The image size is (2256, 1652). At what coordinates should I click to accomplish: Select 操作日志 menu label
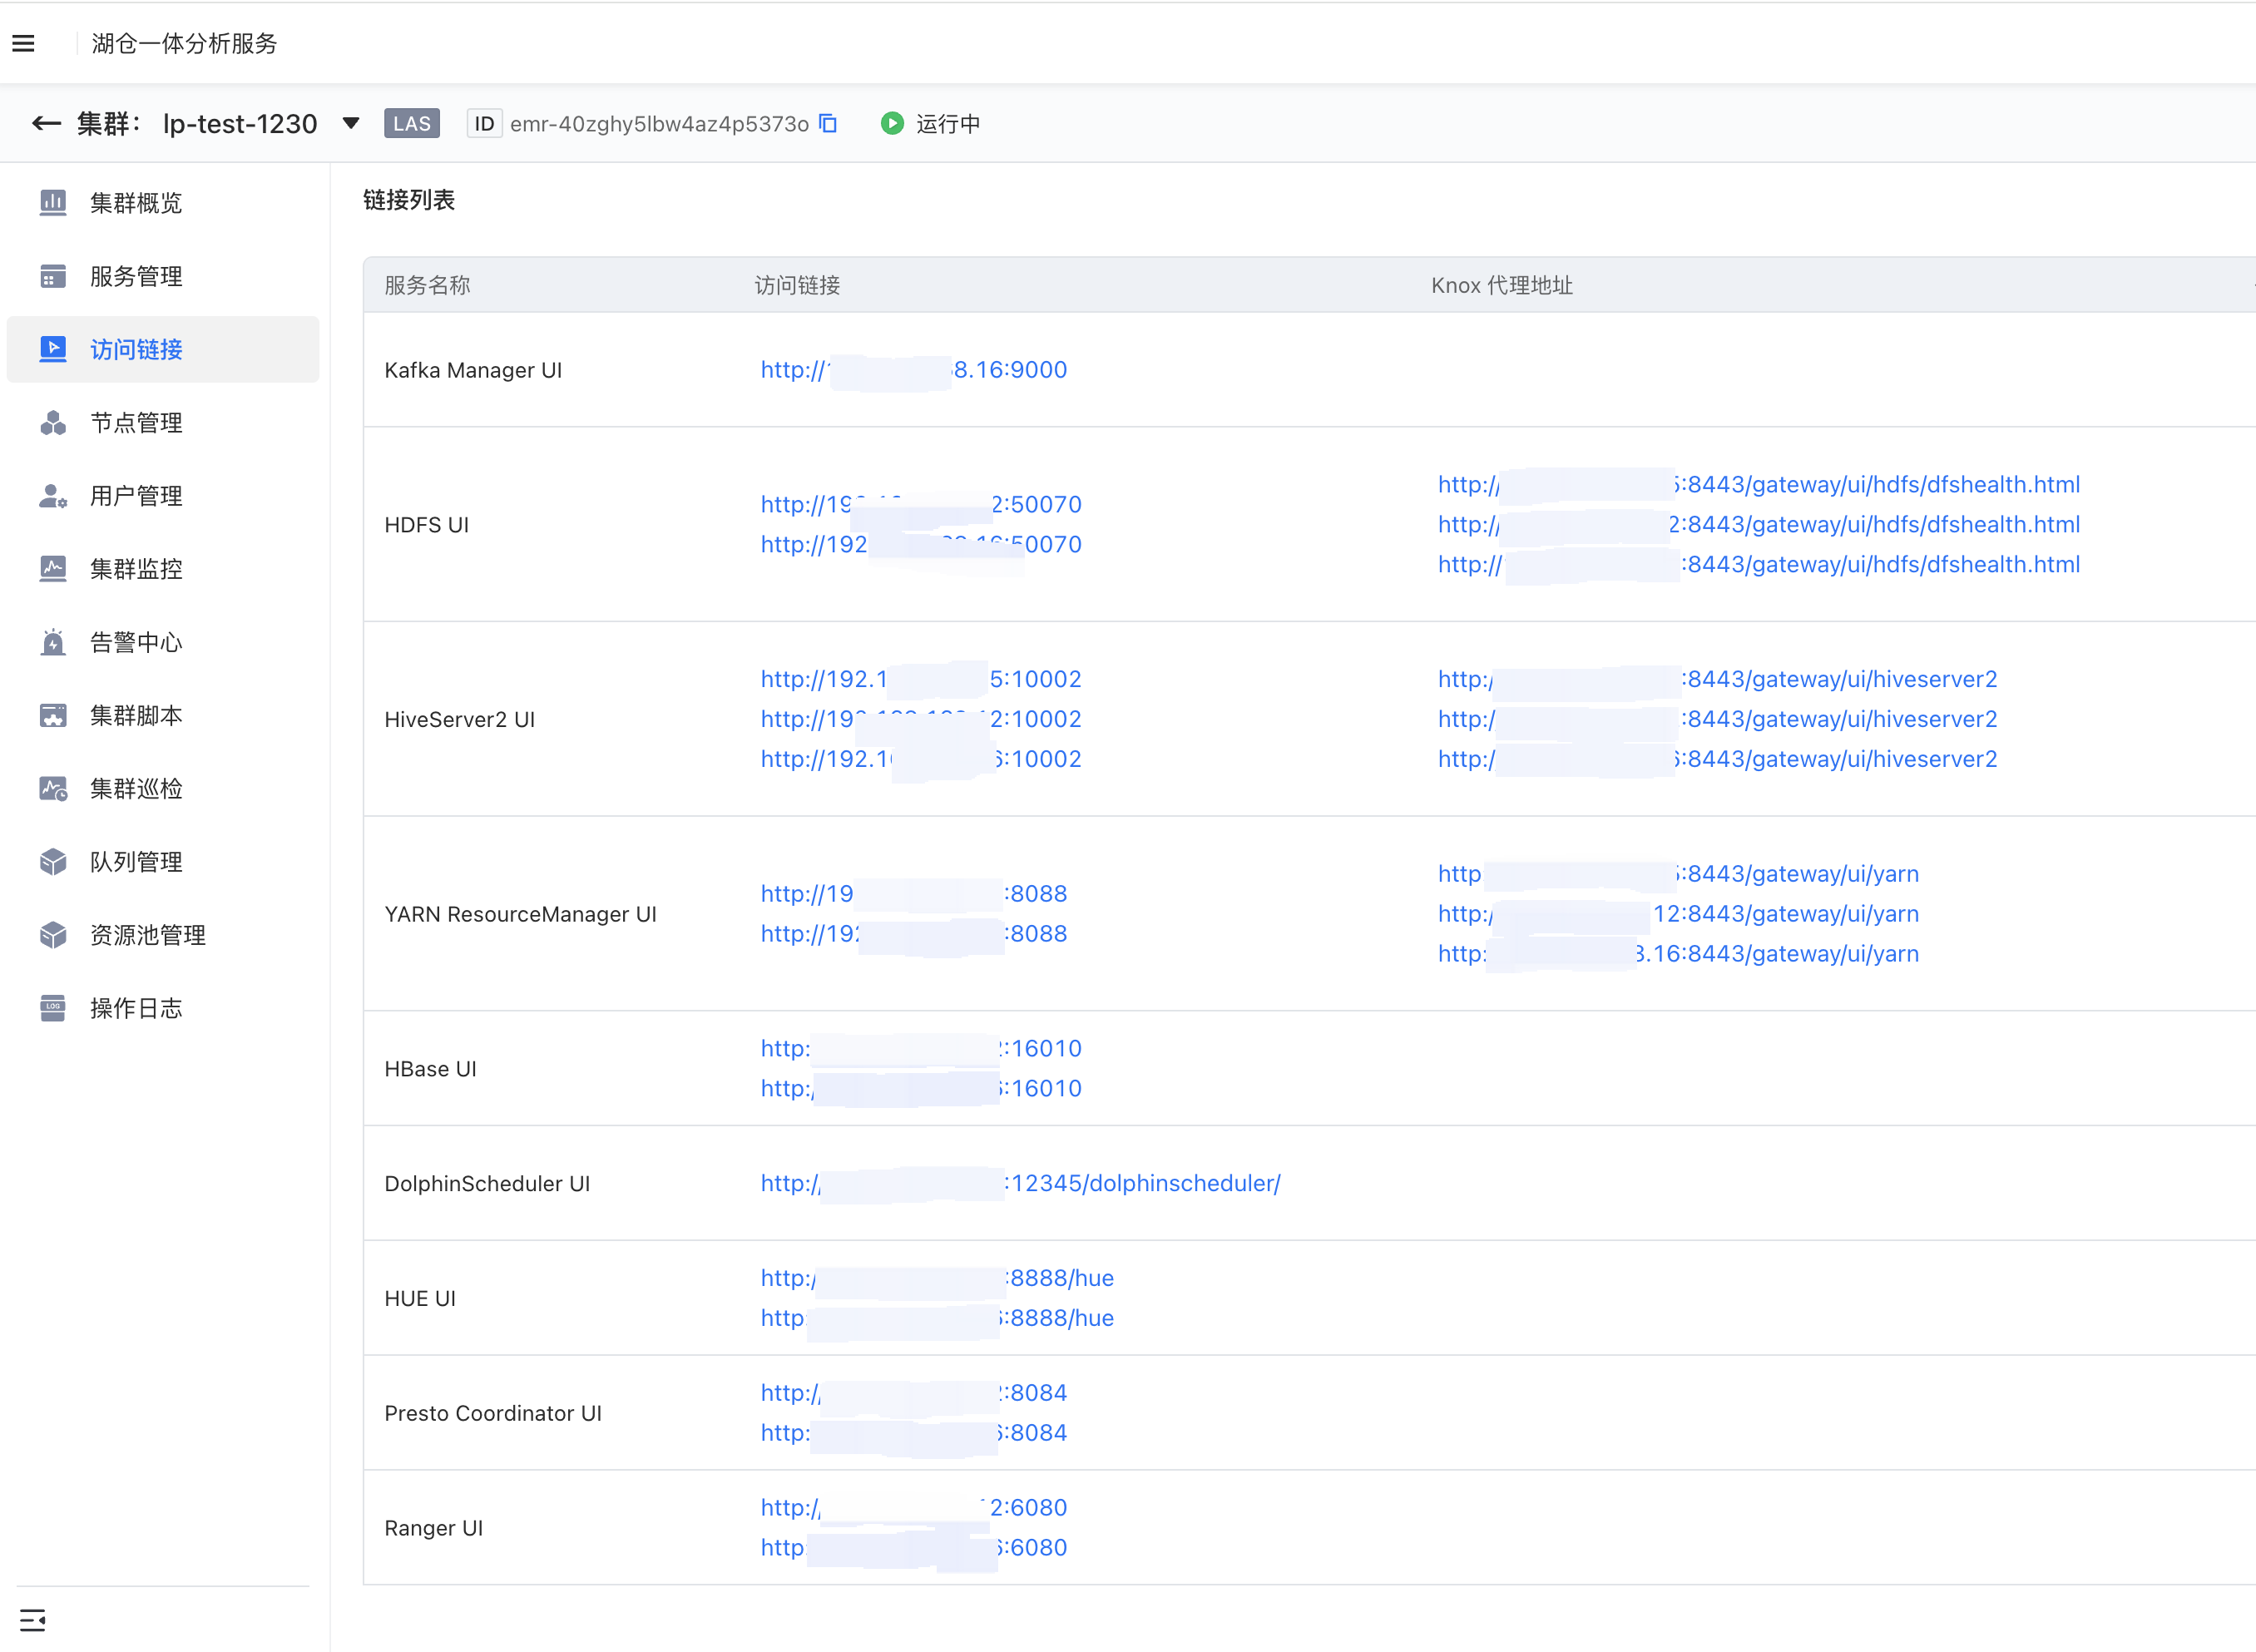click(136, 1008)
